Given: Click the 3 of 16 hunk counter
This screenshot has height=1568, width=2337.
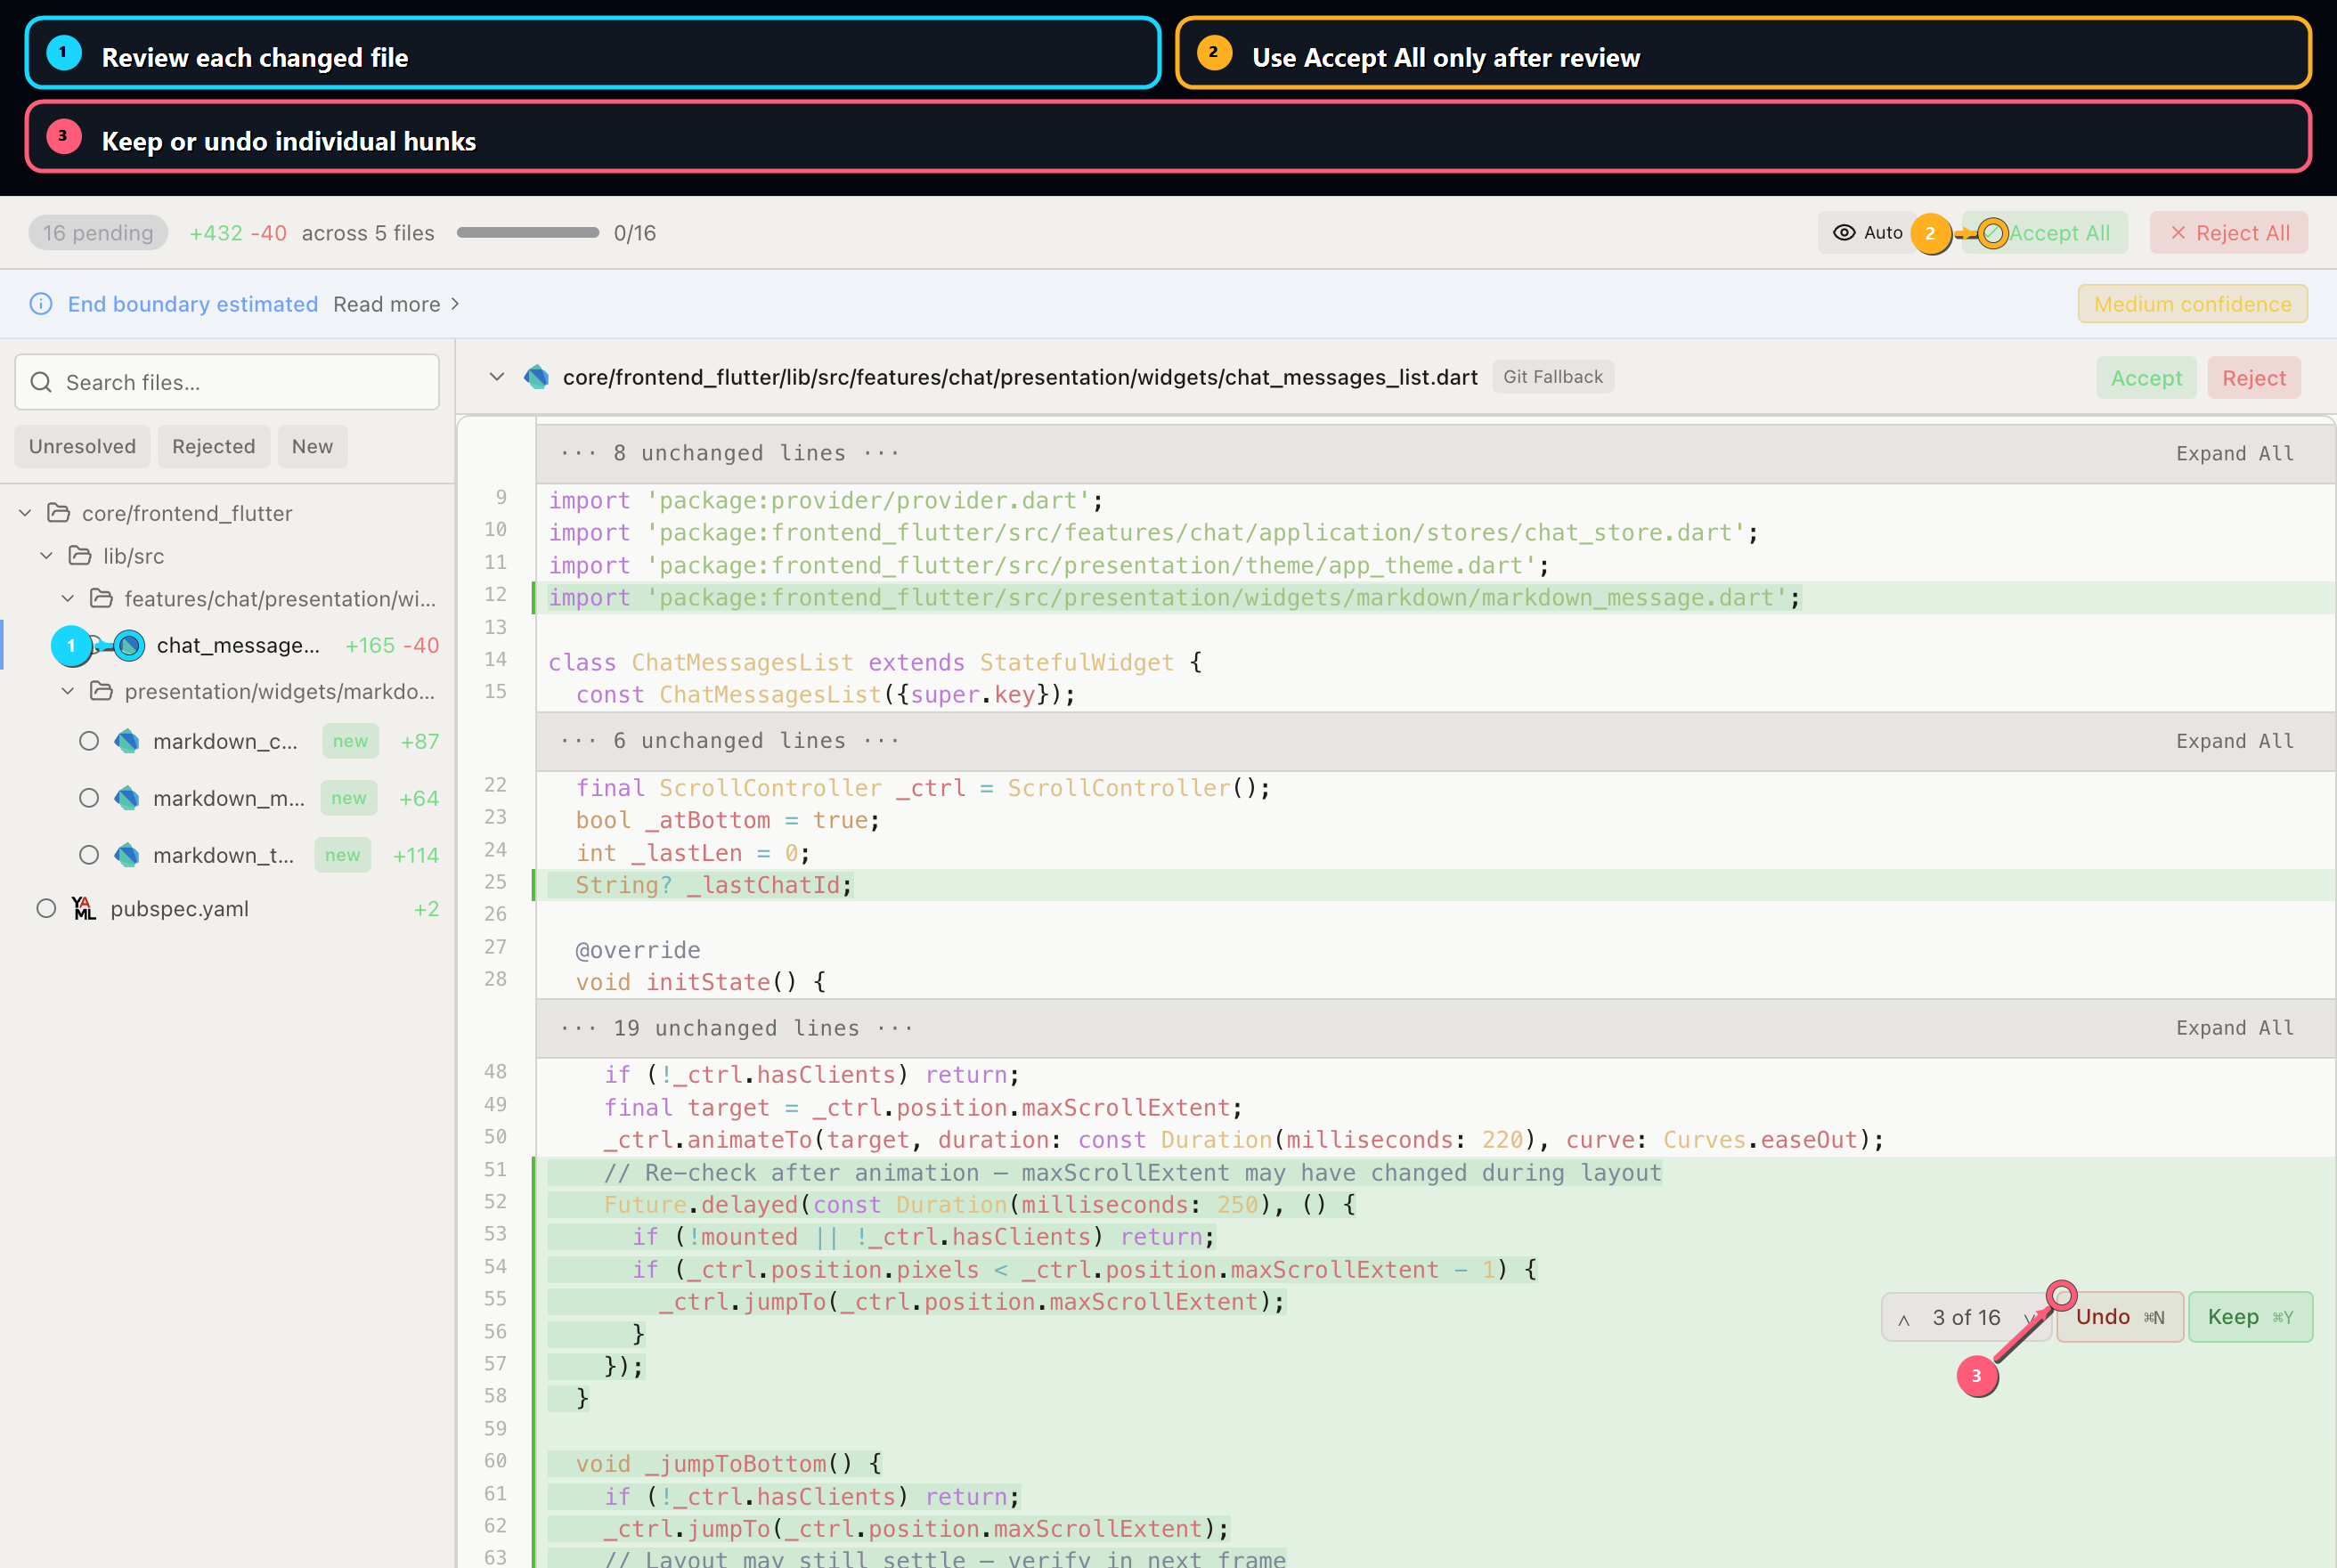Looking at the screenshot, I should coord(1966,1317).
